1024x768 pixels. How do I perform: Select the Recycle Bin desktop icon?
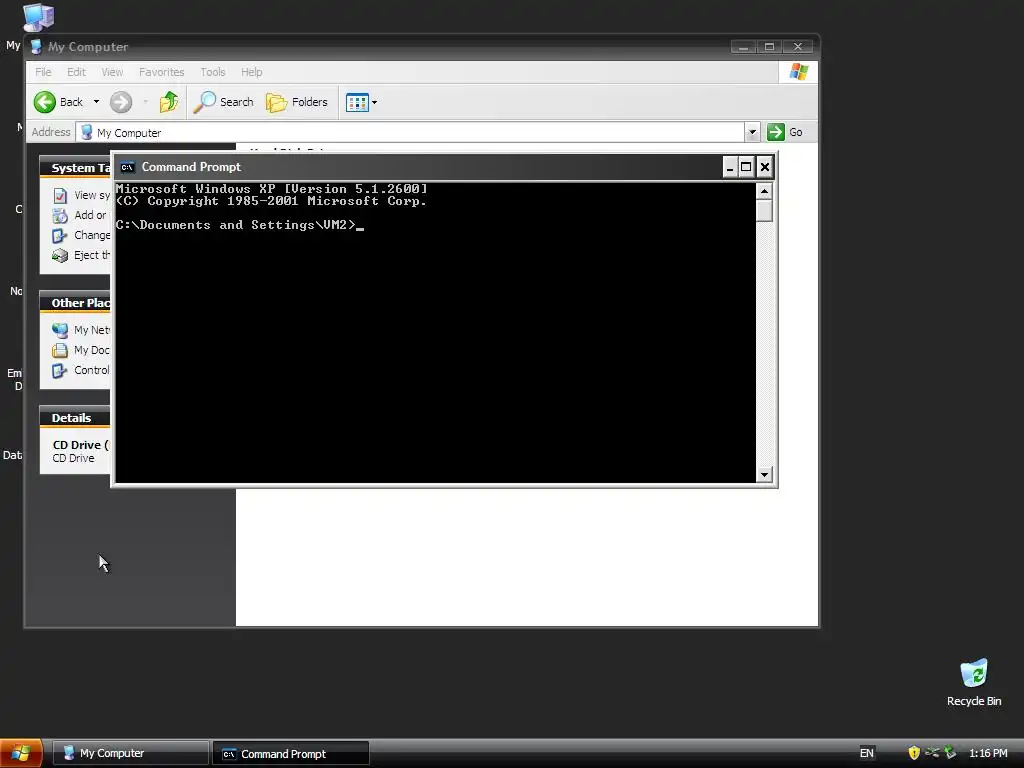974,682
